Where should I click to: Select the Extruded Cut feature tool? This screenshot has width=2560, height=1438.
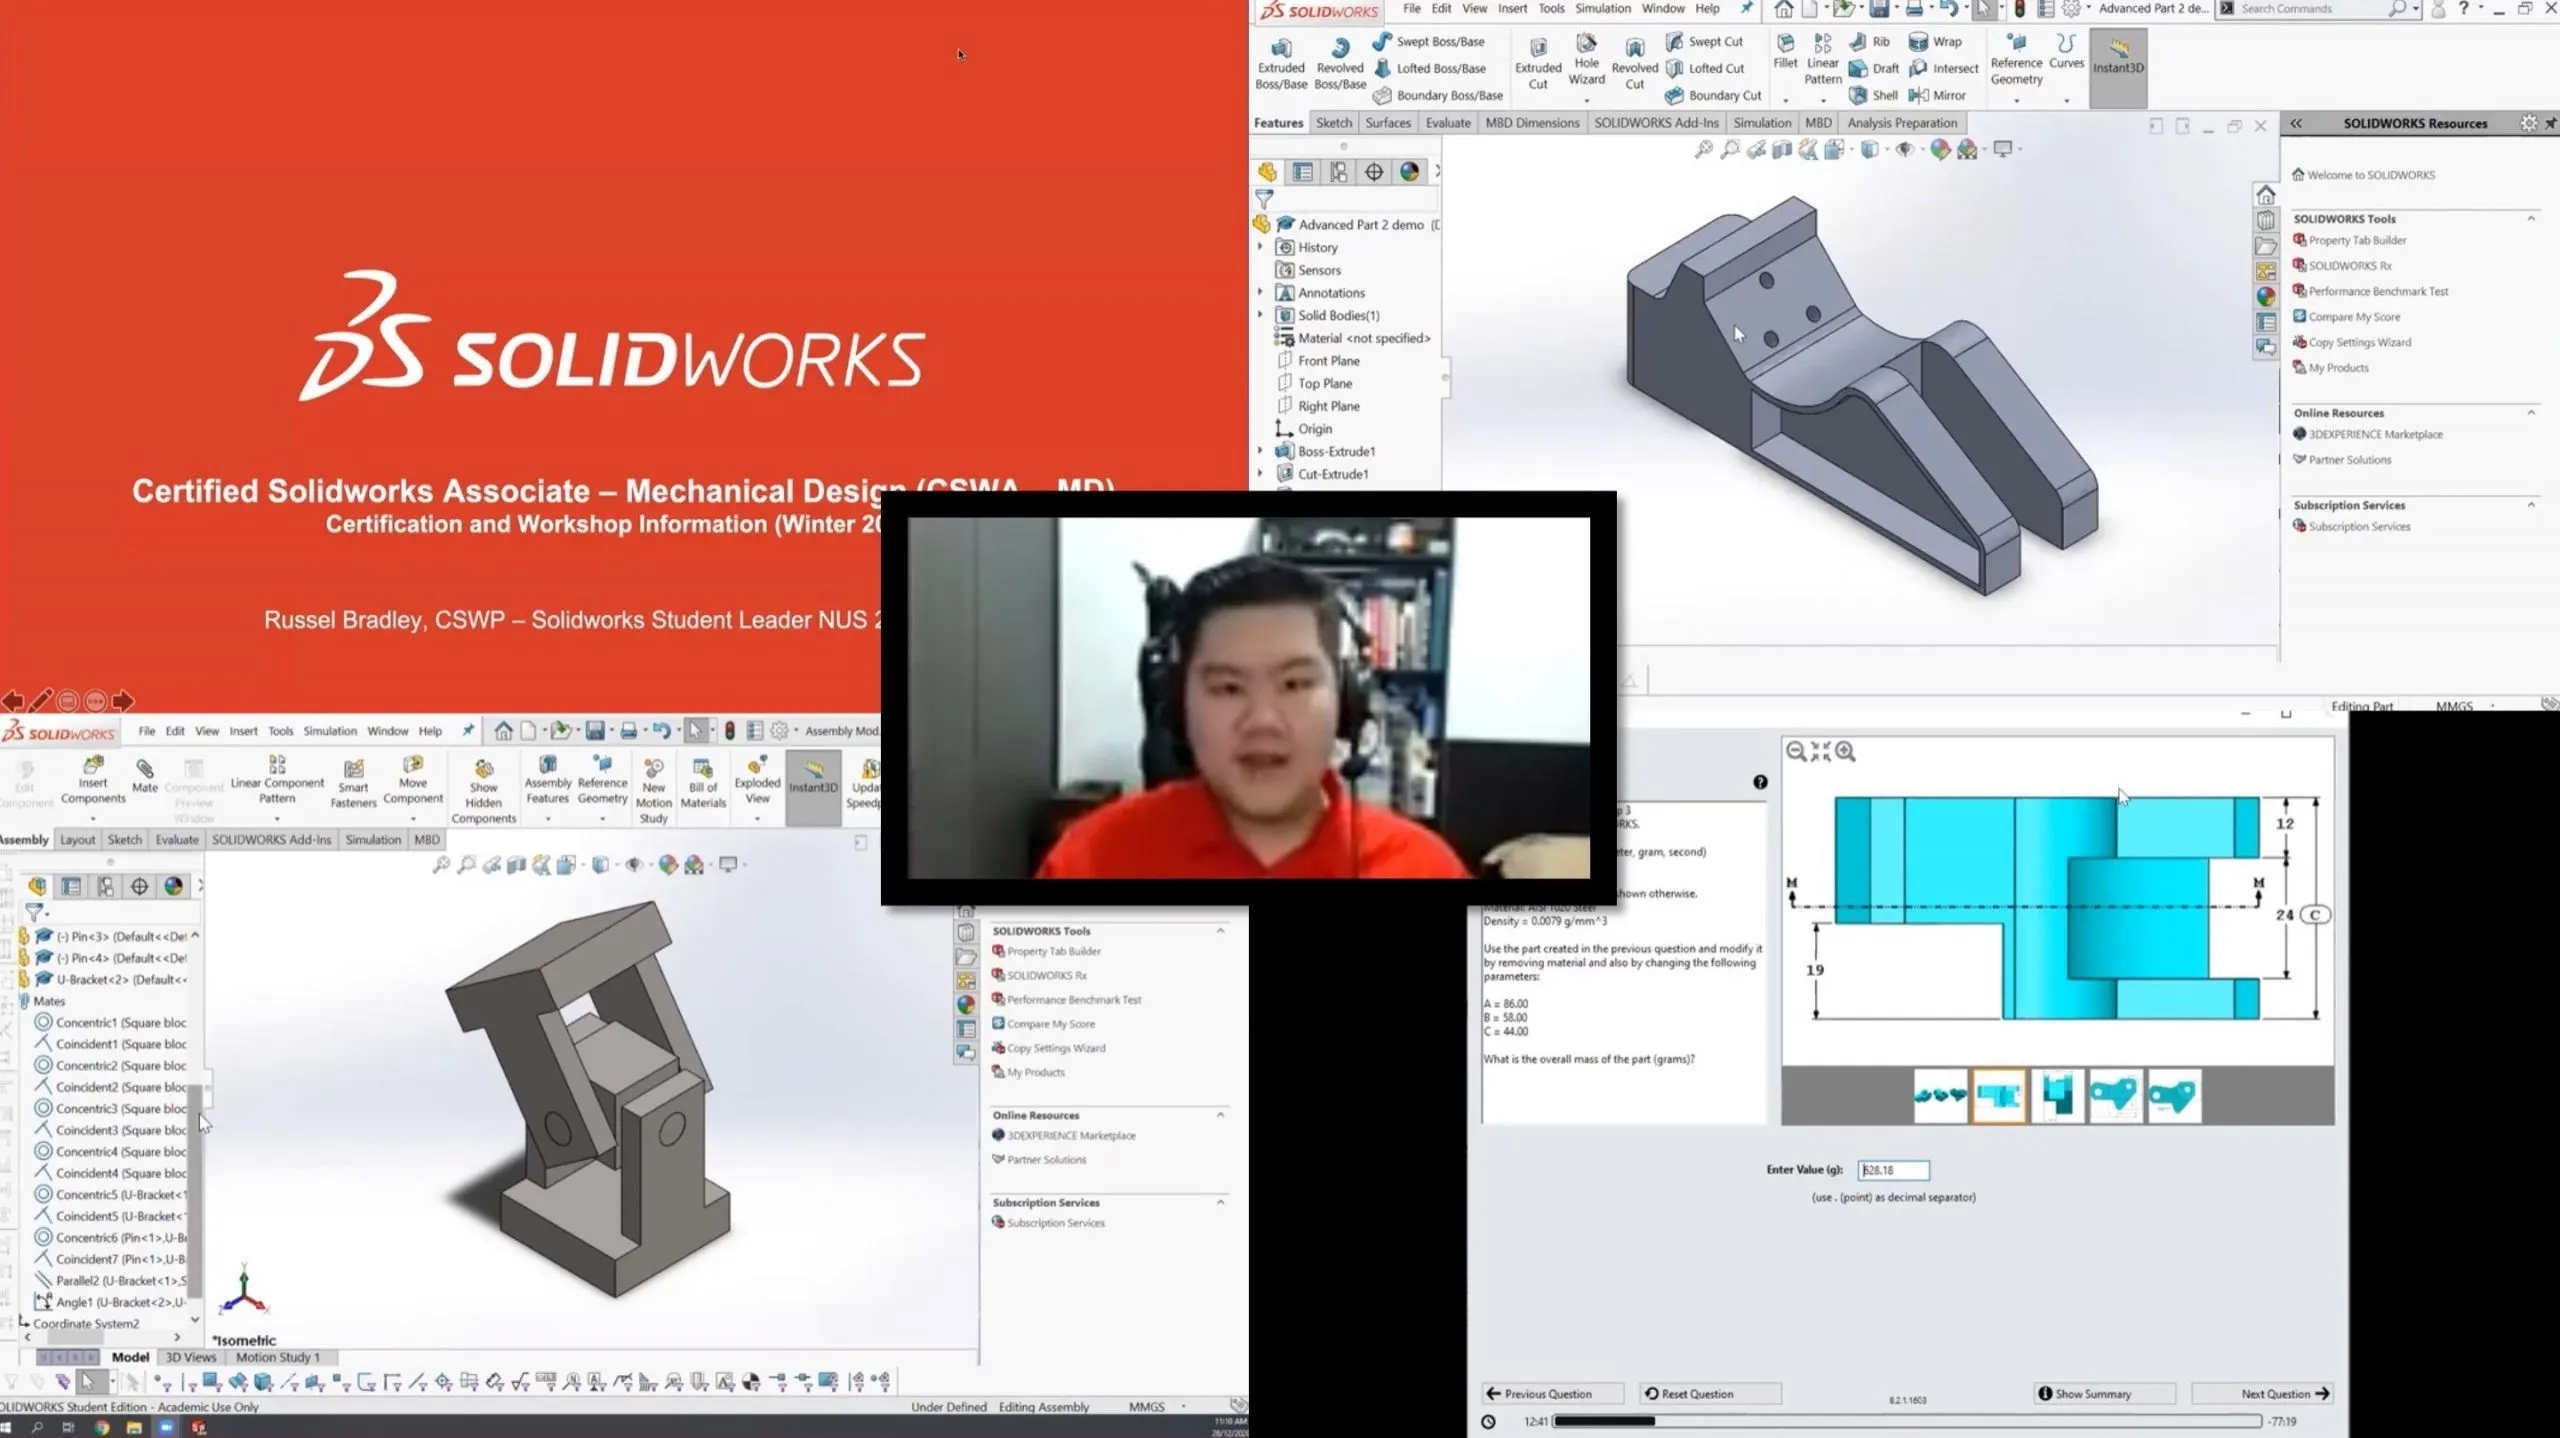click(1538, 62)
